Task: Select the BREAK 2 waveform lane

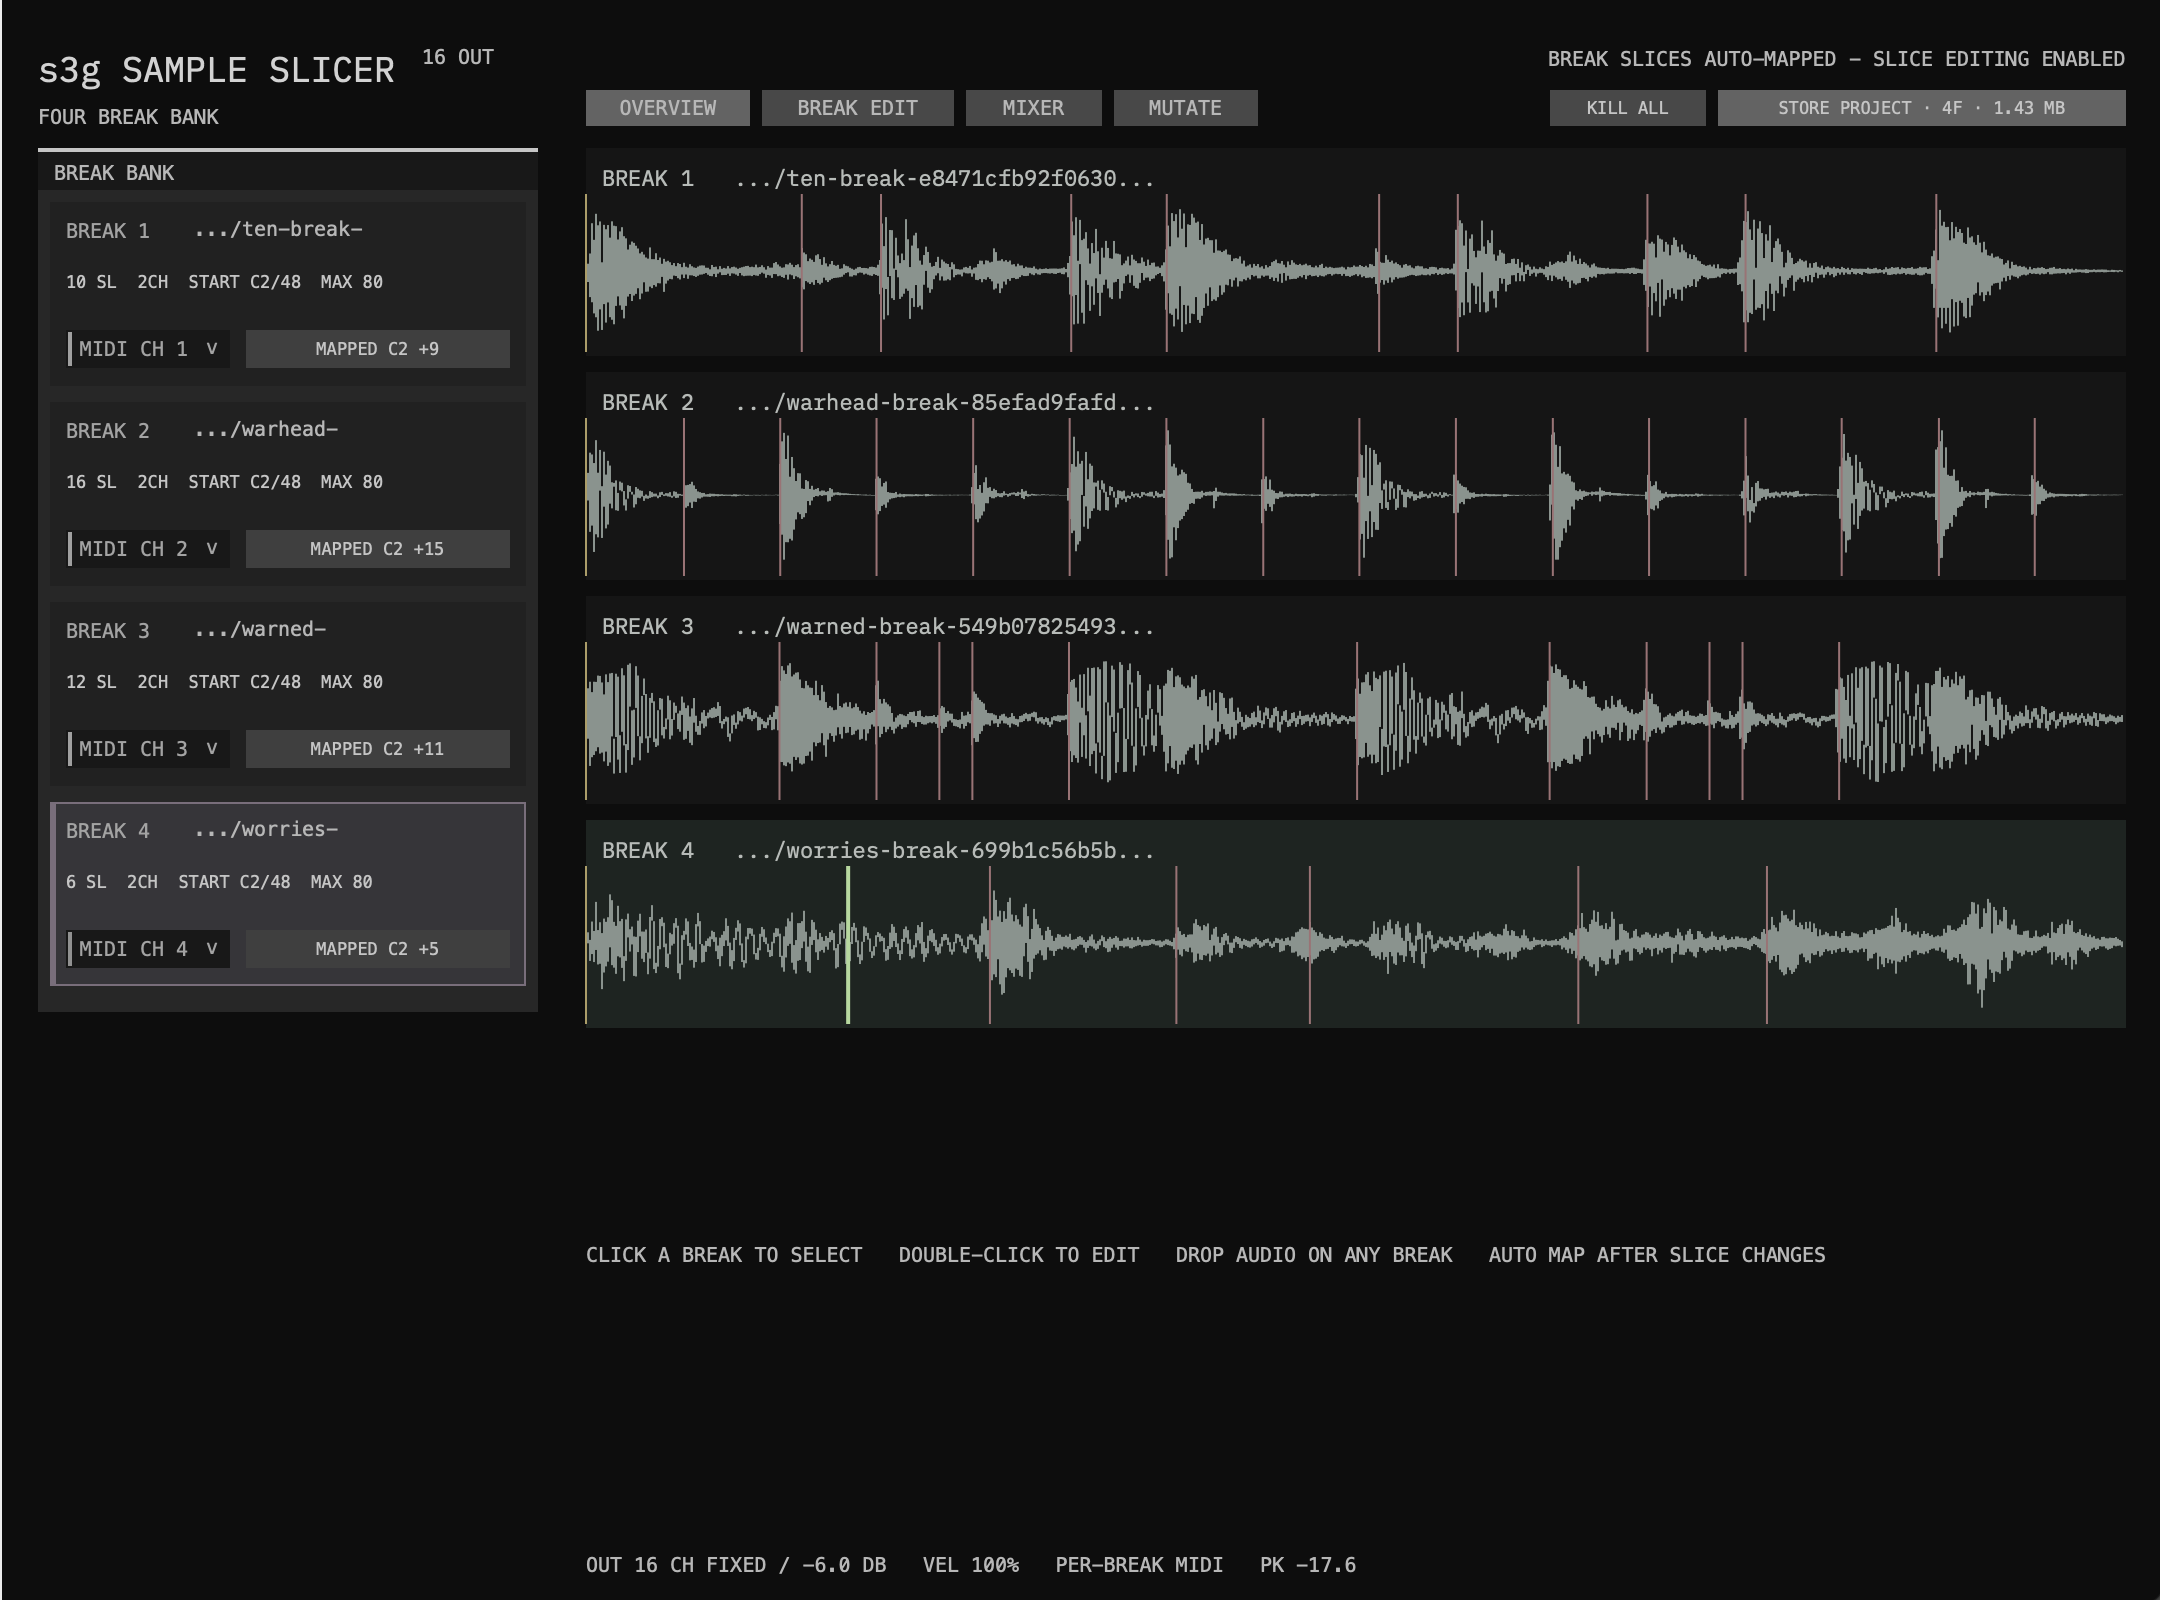Action: [x=1355, y=476]
